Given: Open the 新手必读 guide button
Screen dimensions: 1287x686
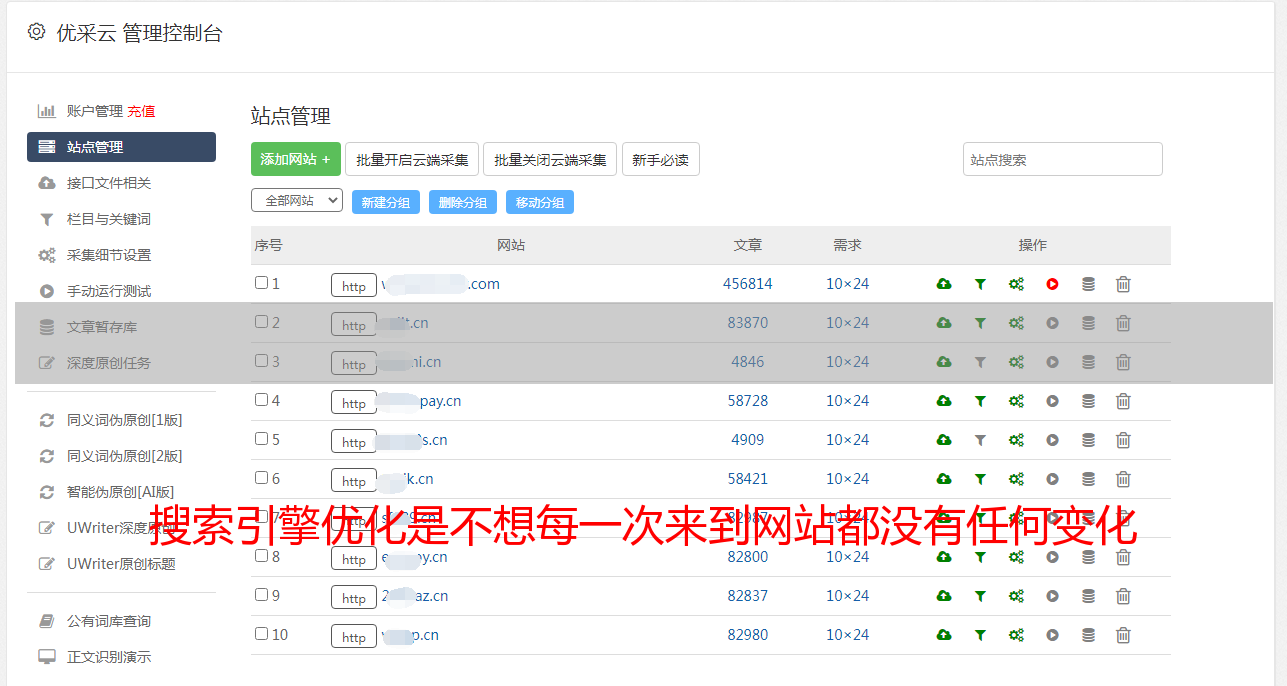Looking at the screenshot, I should 660,159.
